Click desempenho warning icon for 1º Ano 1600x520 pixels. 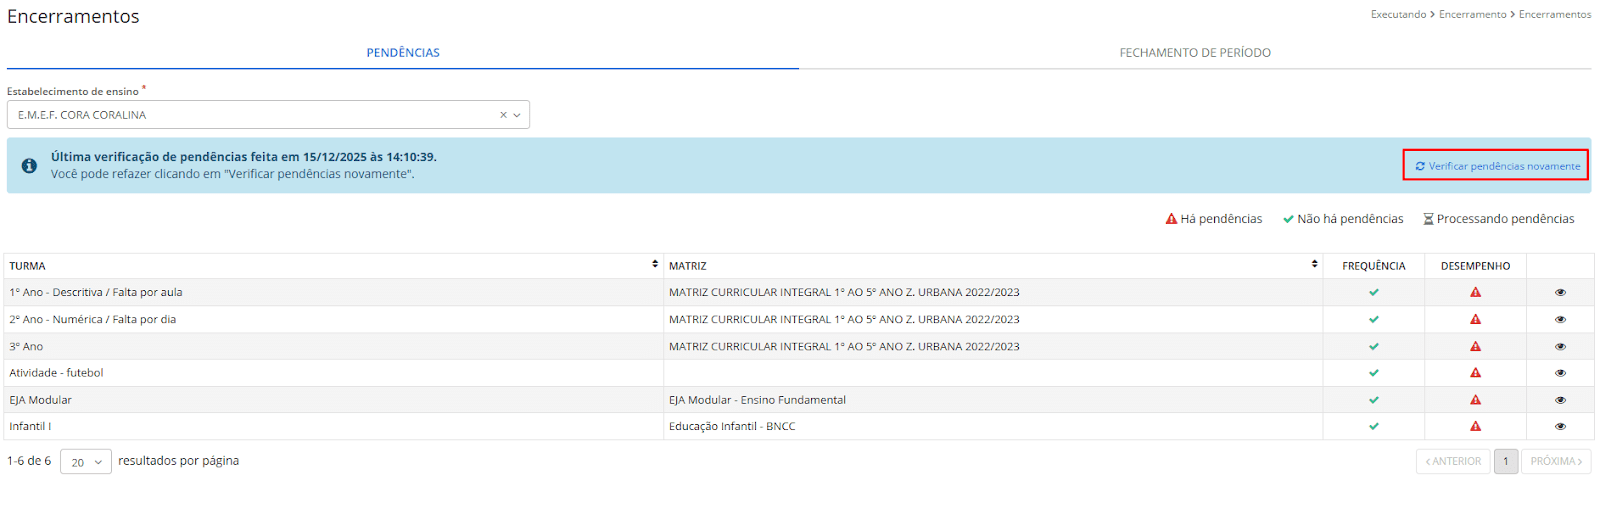1475,293
